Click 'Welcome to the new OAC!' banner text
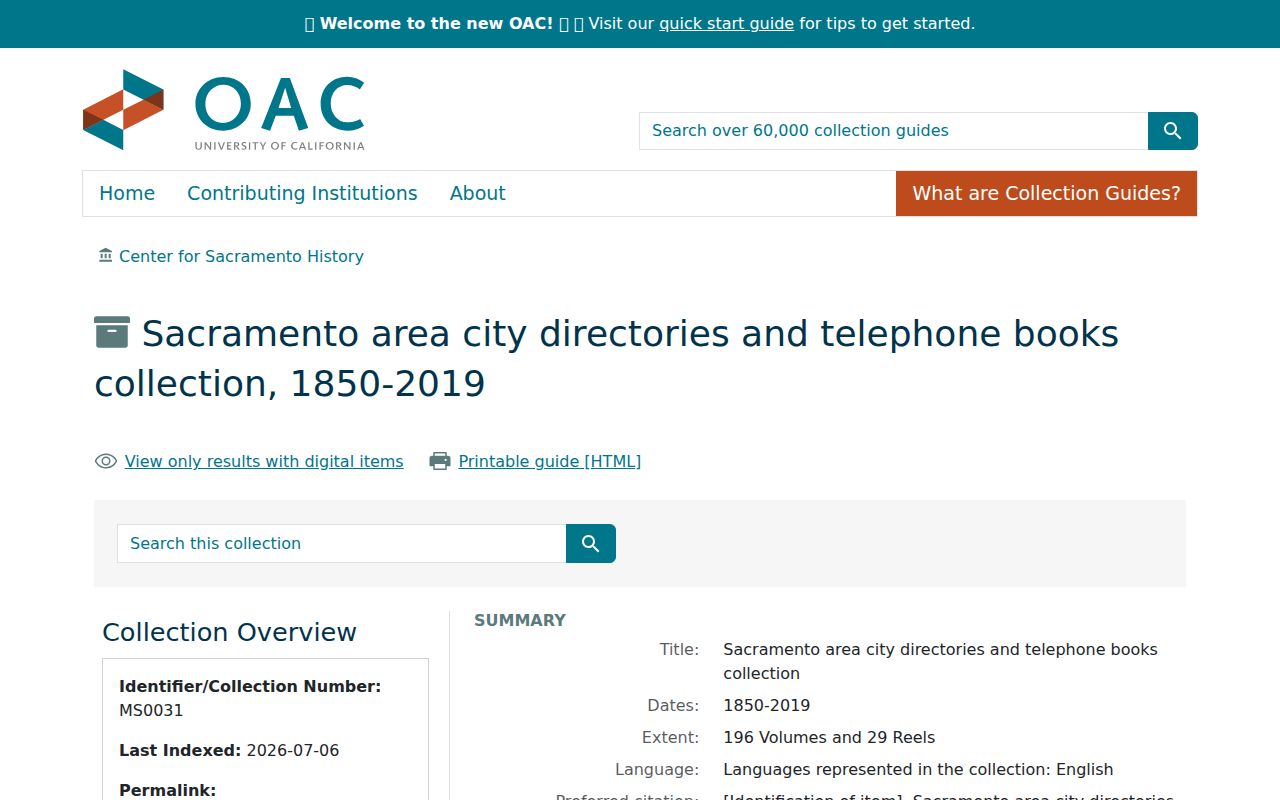Viewport: 1280px width, 800px height. 436,23
